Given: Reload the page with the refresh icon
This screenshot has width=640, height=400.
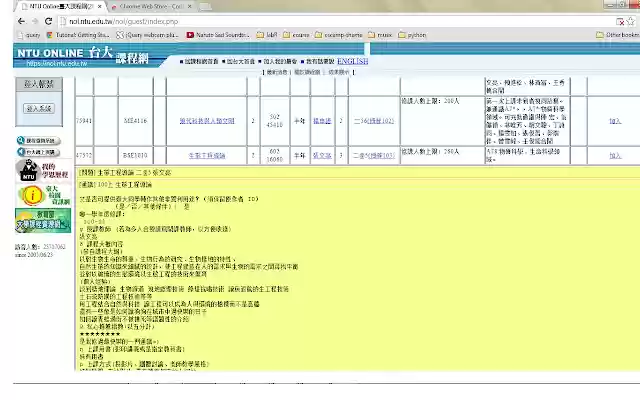Looking at the screenshot, I should (x=48, y=20).
